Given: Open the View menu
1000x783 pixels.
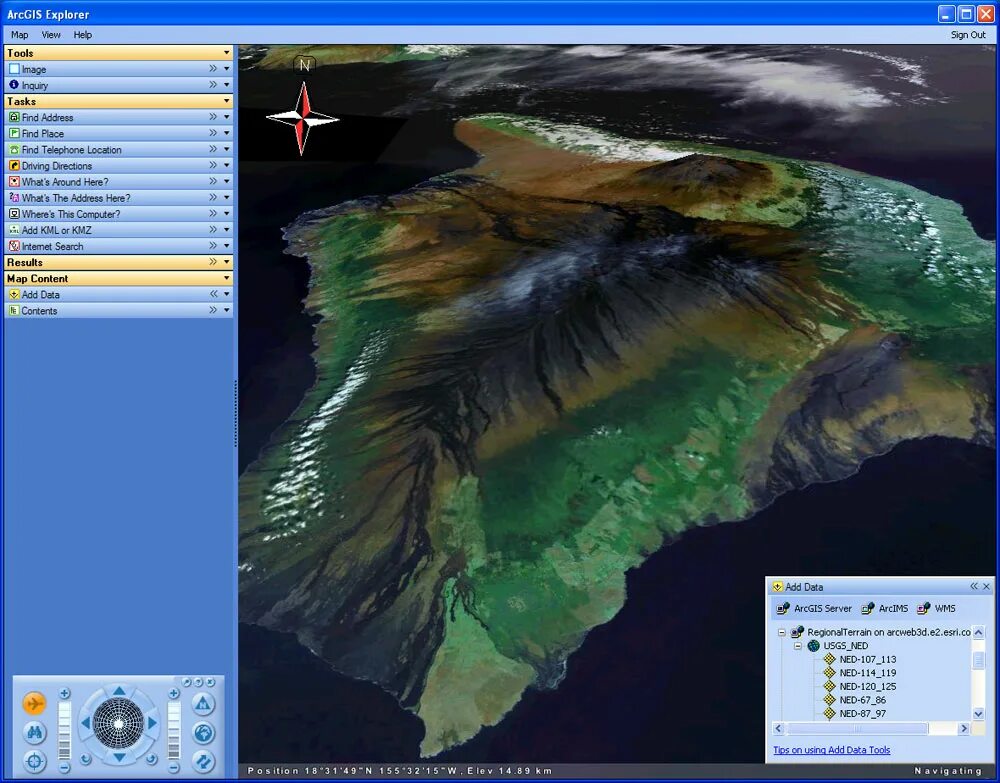Looking at the screenshot, I should (50, 34).
